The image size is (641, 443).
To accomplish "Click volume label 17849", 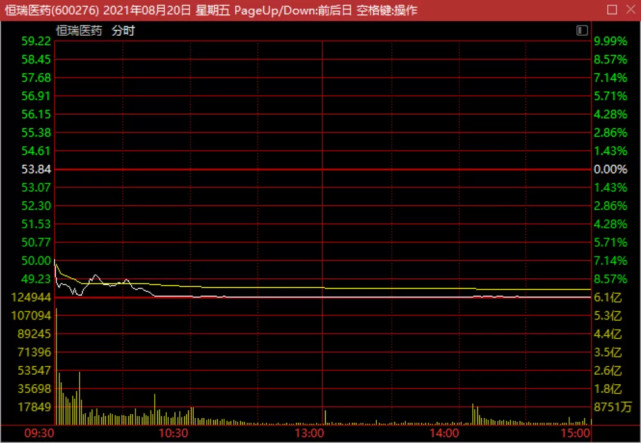I will tap(34, 407).
